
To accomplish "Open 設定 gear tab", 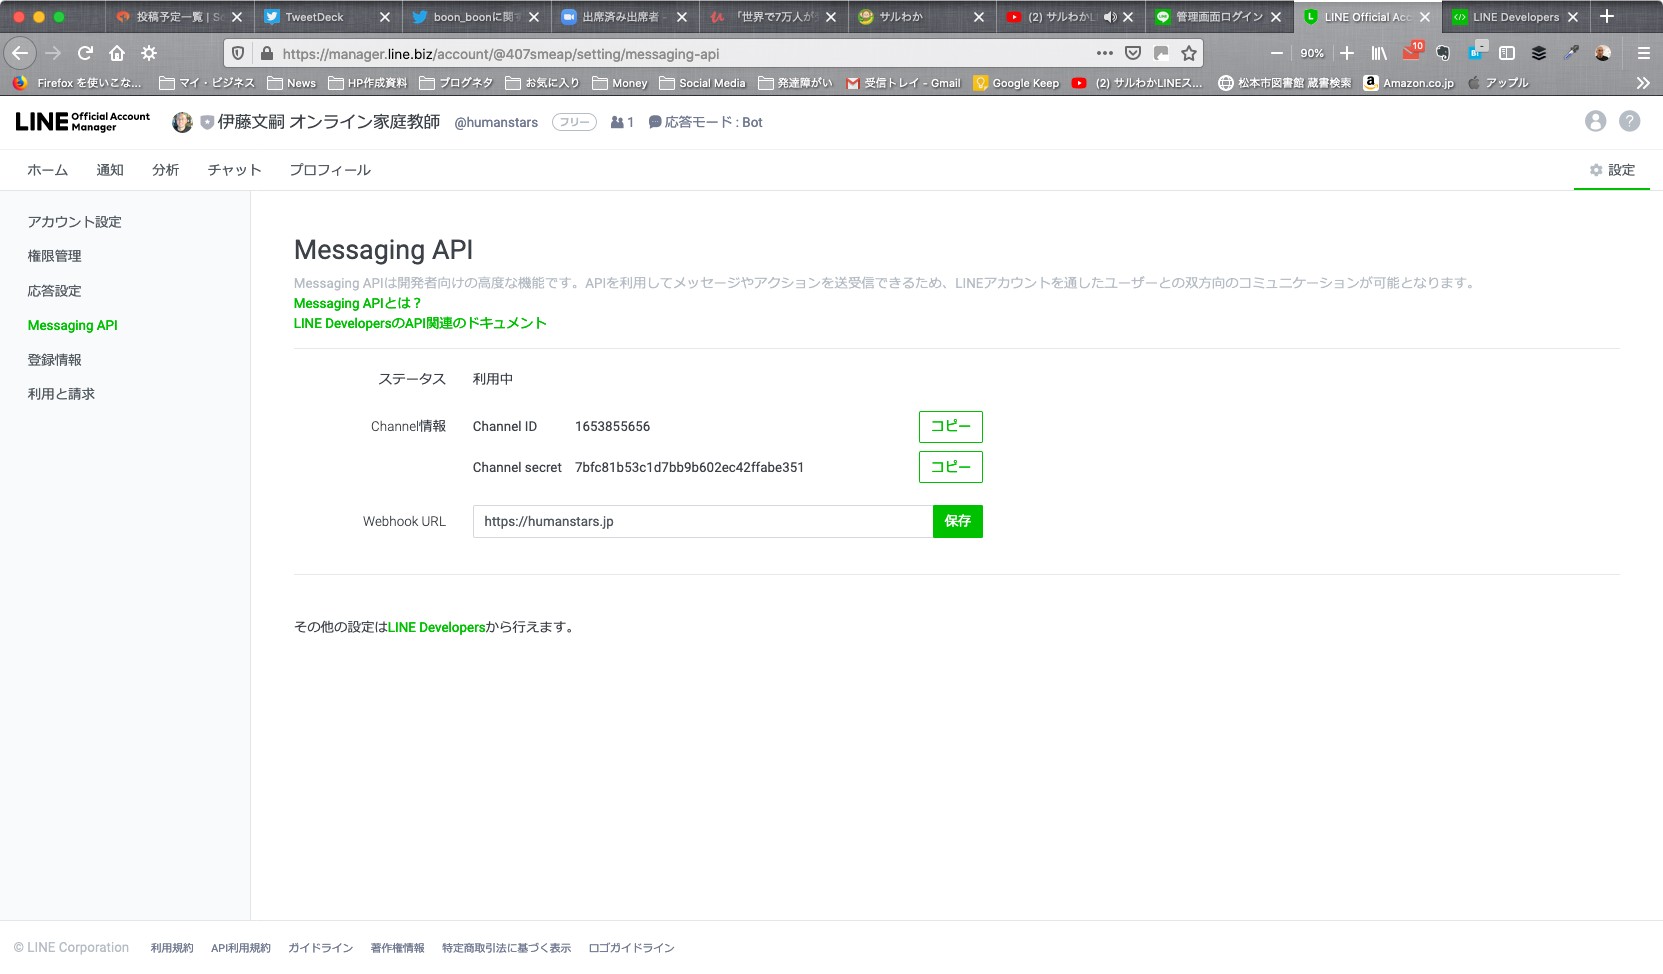I will (x=1612, y=170).
